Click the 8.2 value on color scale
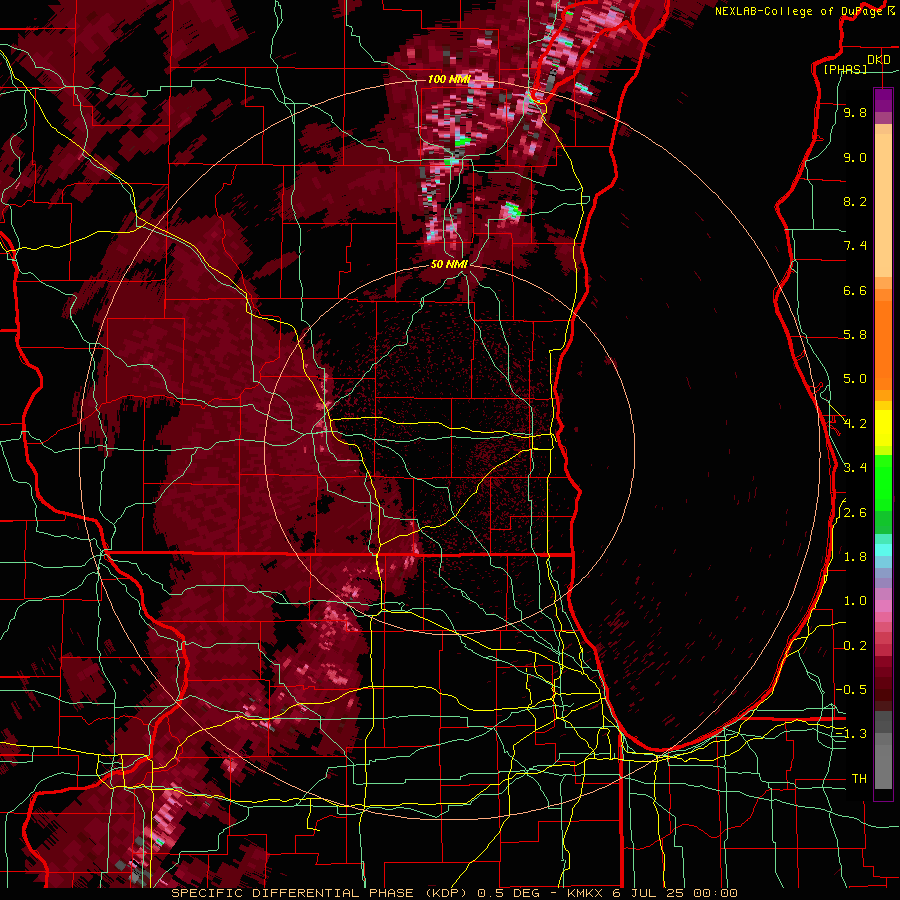Viewport: 900px width, 900px height. (855, 201)
